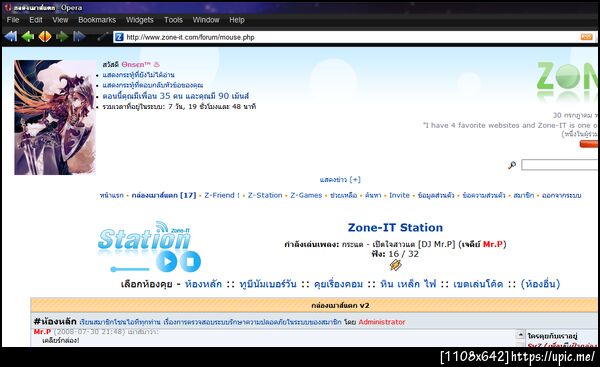Open the Edit menu
The width and height of the screenshot is (600, 367).
point(36,20)
